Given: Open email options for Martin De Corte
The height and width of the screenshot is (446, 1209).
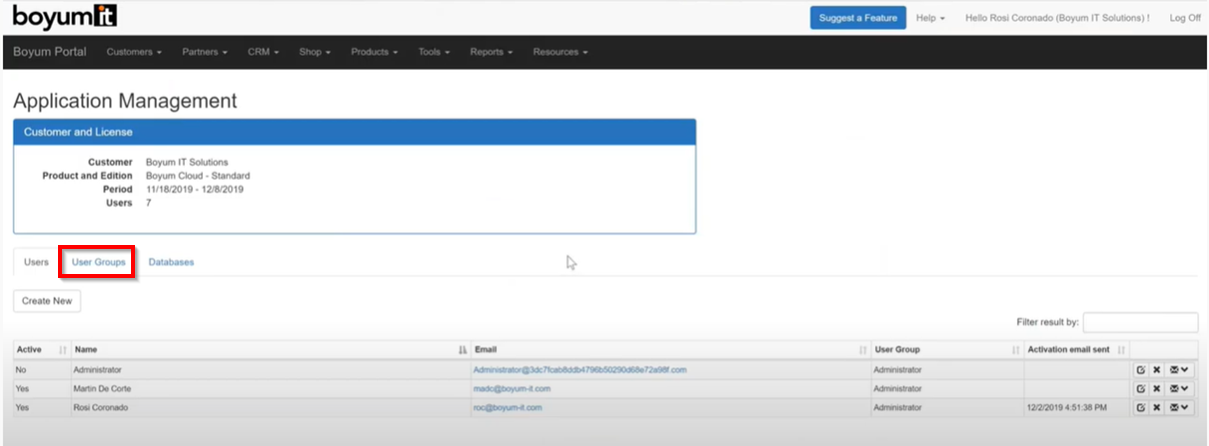Looking at the screenshot, I should 1179,389.
